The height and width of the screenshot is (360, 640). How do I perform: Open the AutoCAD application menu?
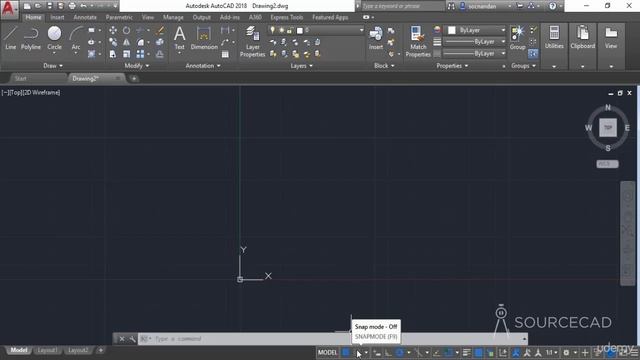(x=9, y=9)
